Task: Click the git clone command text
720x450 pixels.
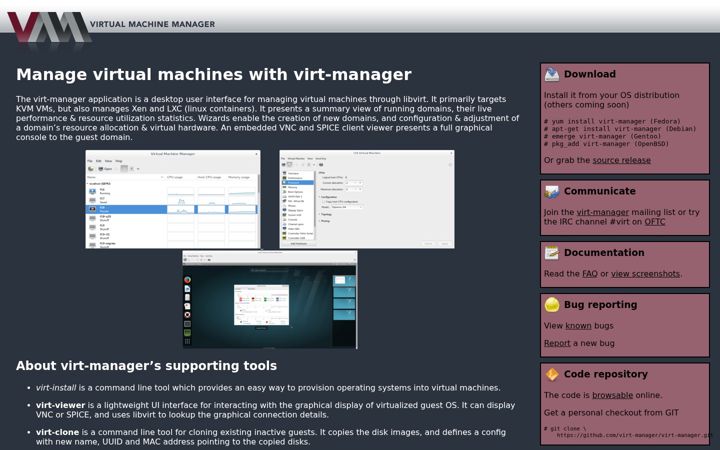Action: tap(628, 432)
